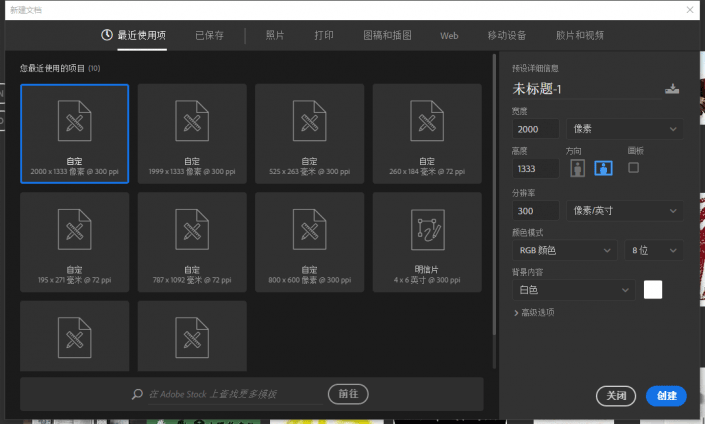Click the document name 未标题-1 field

586,89
